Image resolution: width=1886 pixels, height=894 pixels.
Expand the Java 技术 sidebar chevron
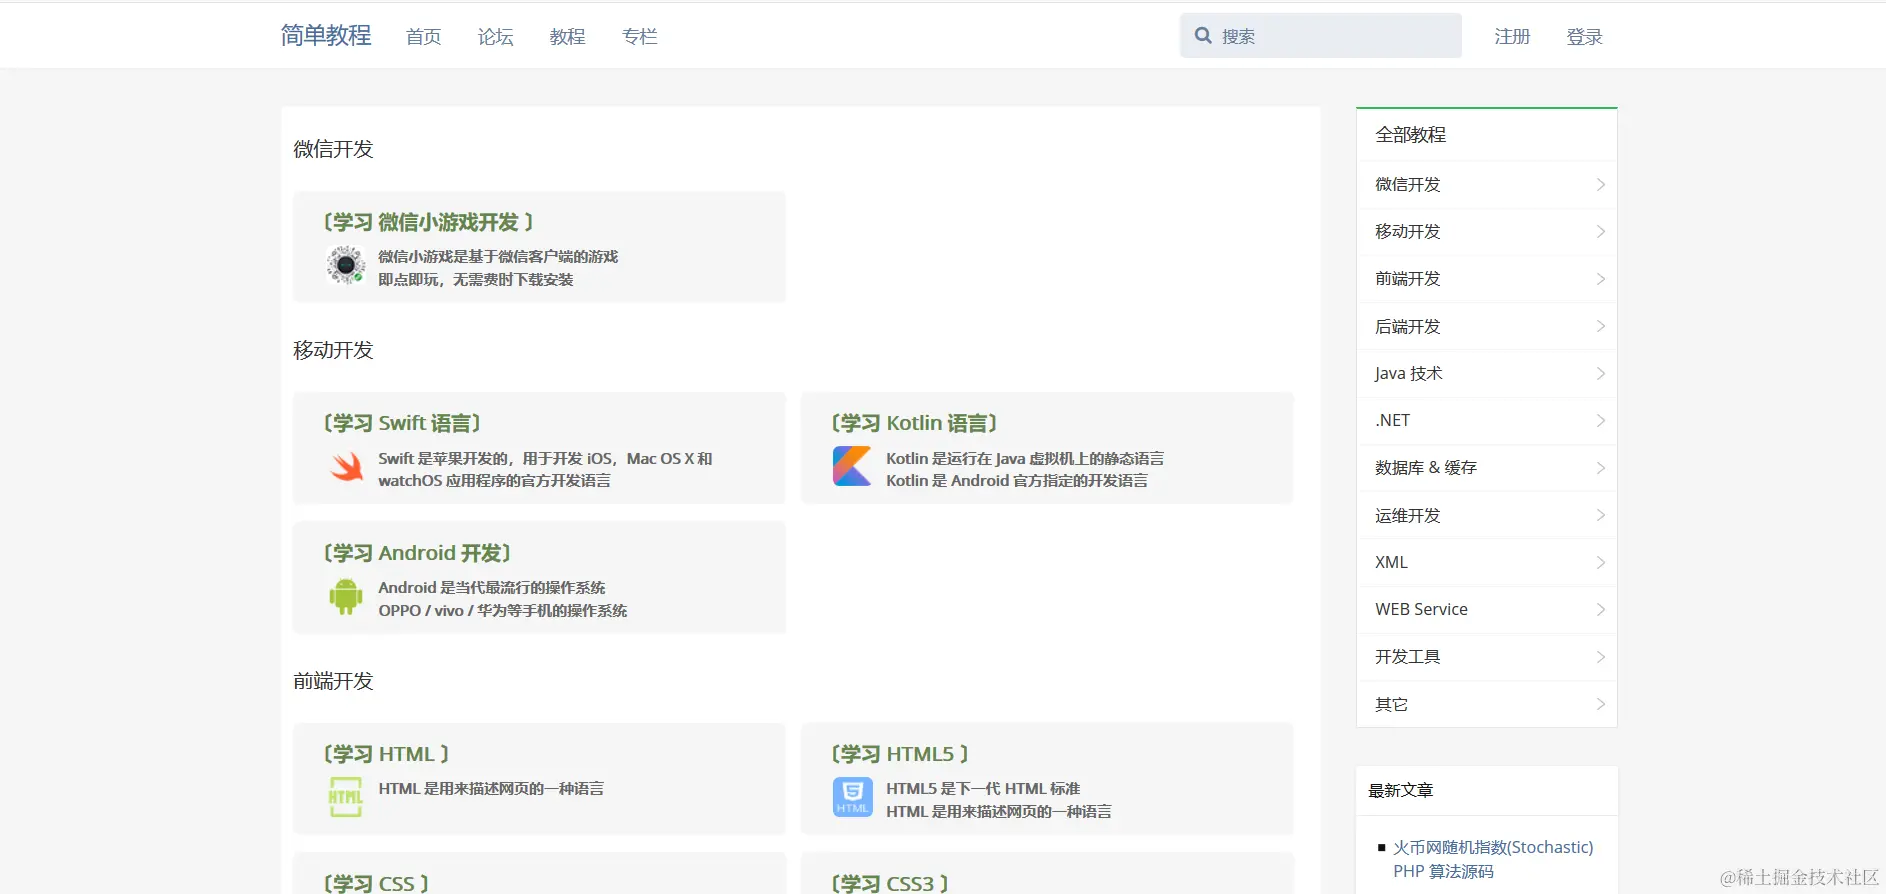(x=1600, y=373)
